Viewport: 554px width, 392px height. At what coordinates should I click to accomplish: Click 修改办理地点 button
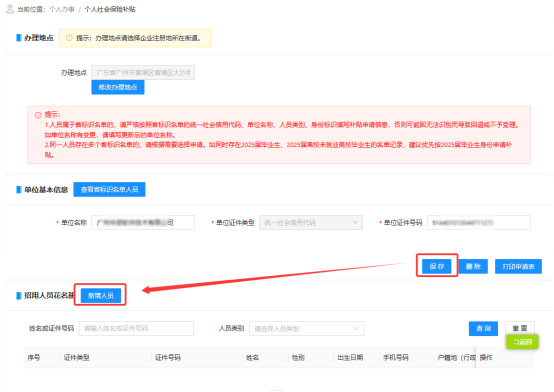[x=118, y=87]
